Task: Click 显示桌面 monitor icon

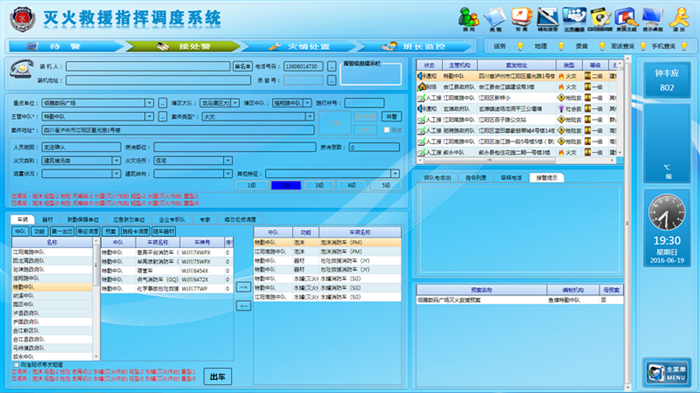Action: click(x=652, y=18)
